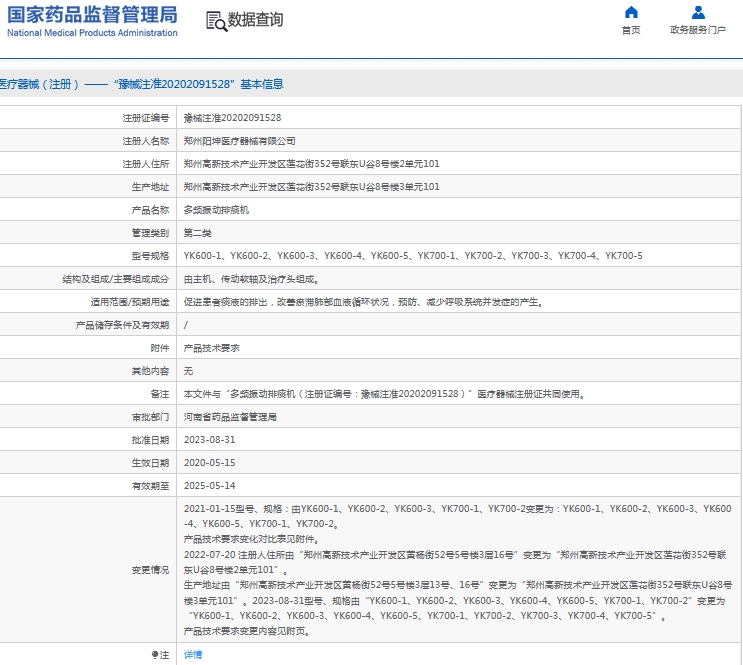
Task: Click the 2021-01-15 change record line
Action: 457,516
